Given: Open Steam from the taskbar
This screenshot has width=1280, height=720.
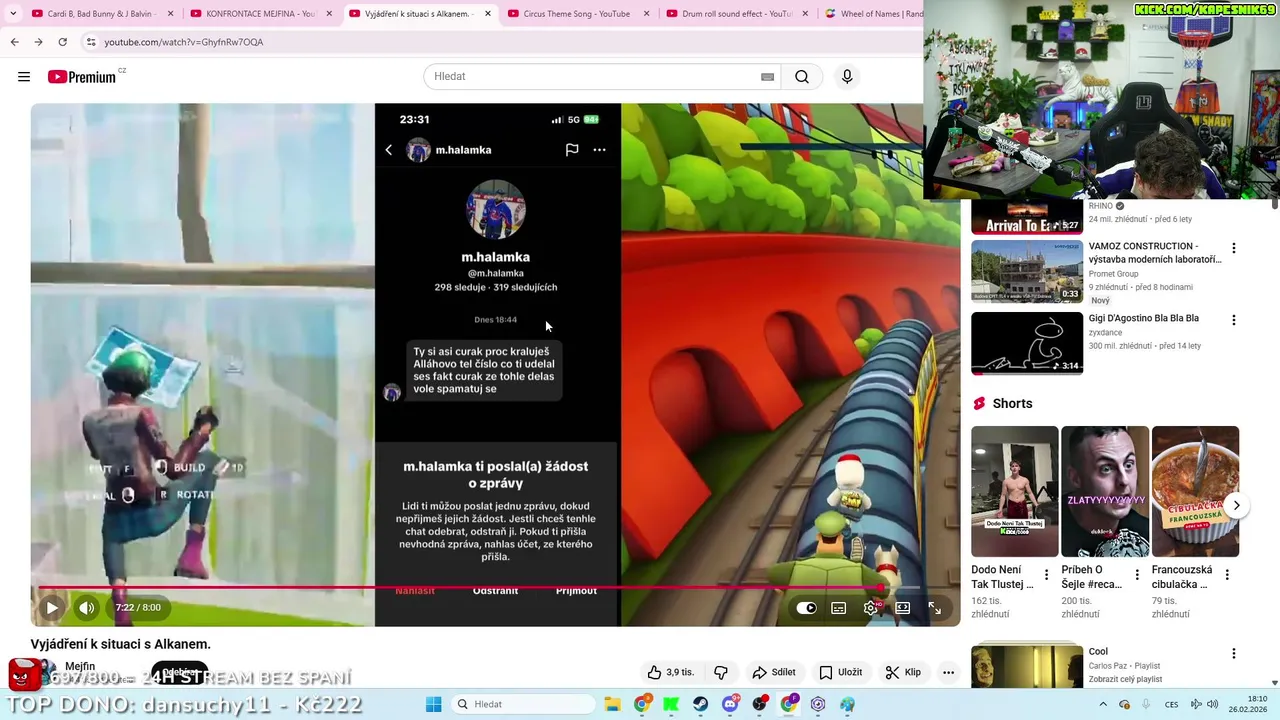Looking at the screenshot, I should [700, 704].
